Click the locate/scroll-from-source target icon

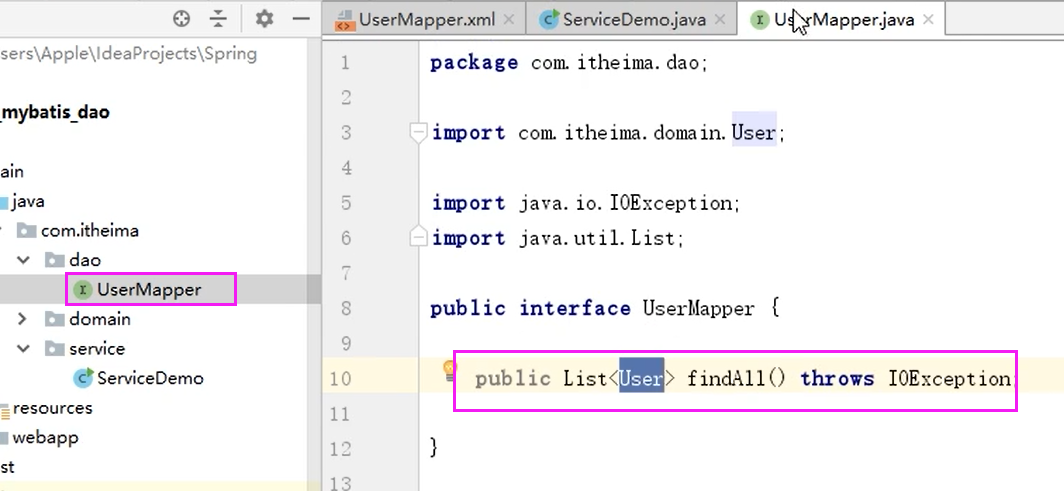(x=181, y=19)
